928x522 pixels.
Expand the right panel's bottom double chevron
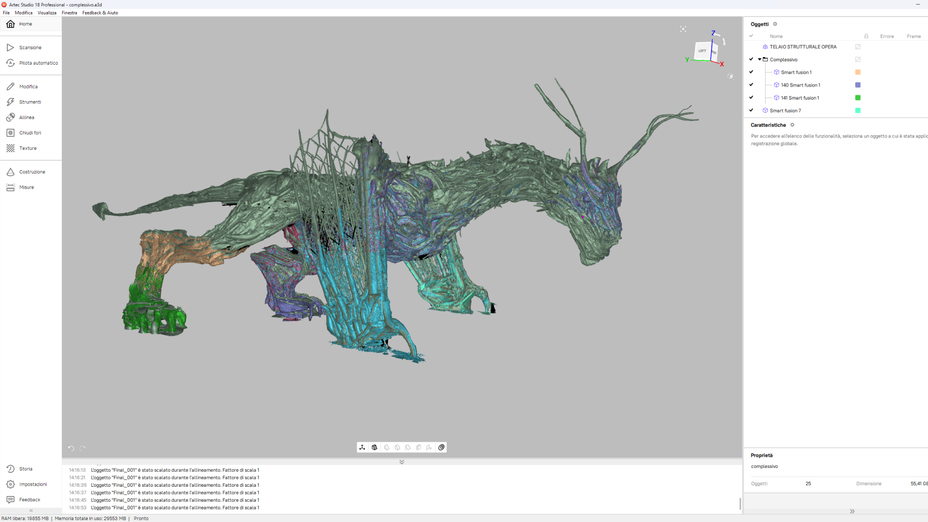tap(852, 511)
